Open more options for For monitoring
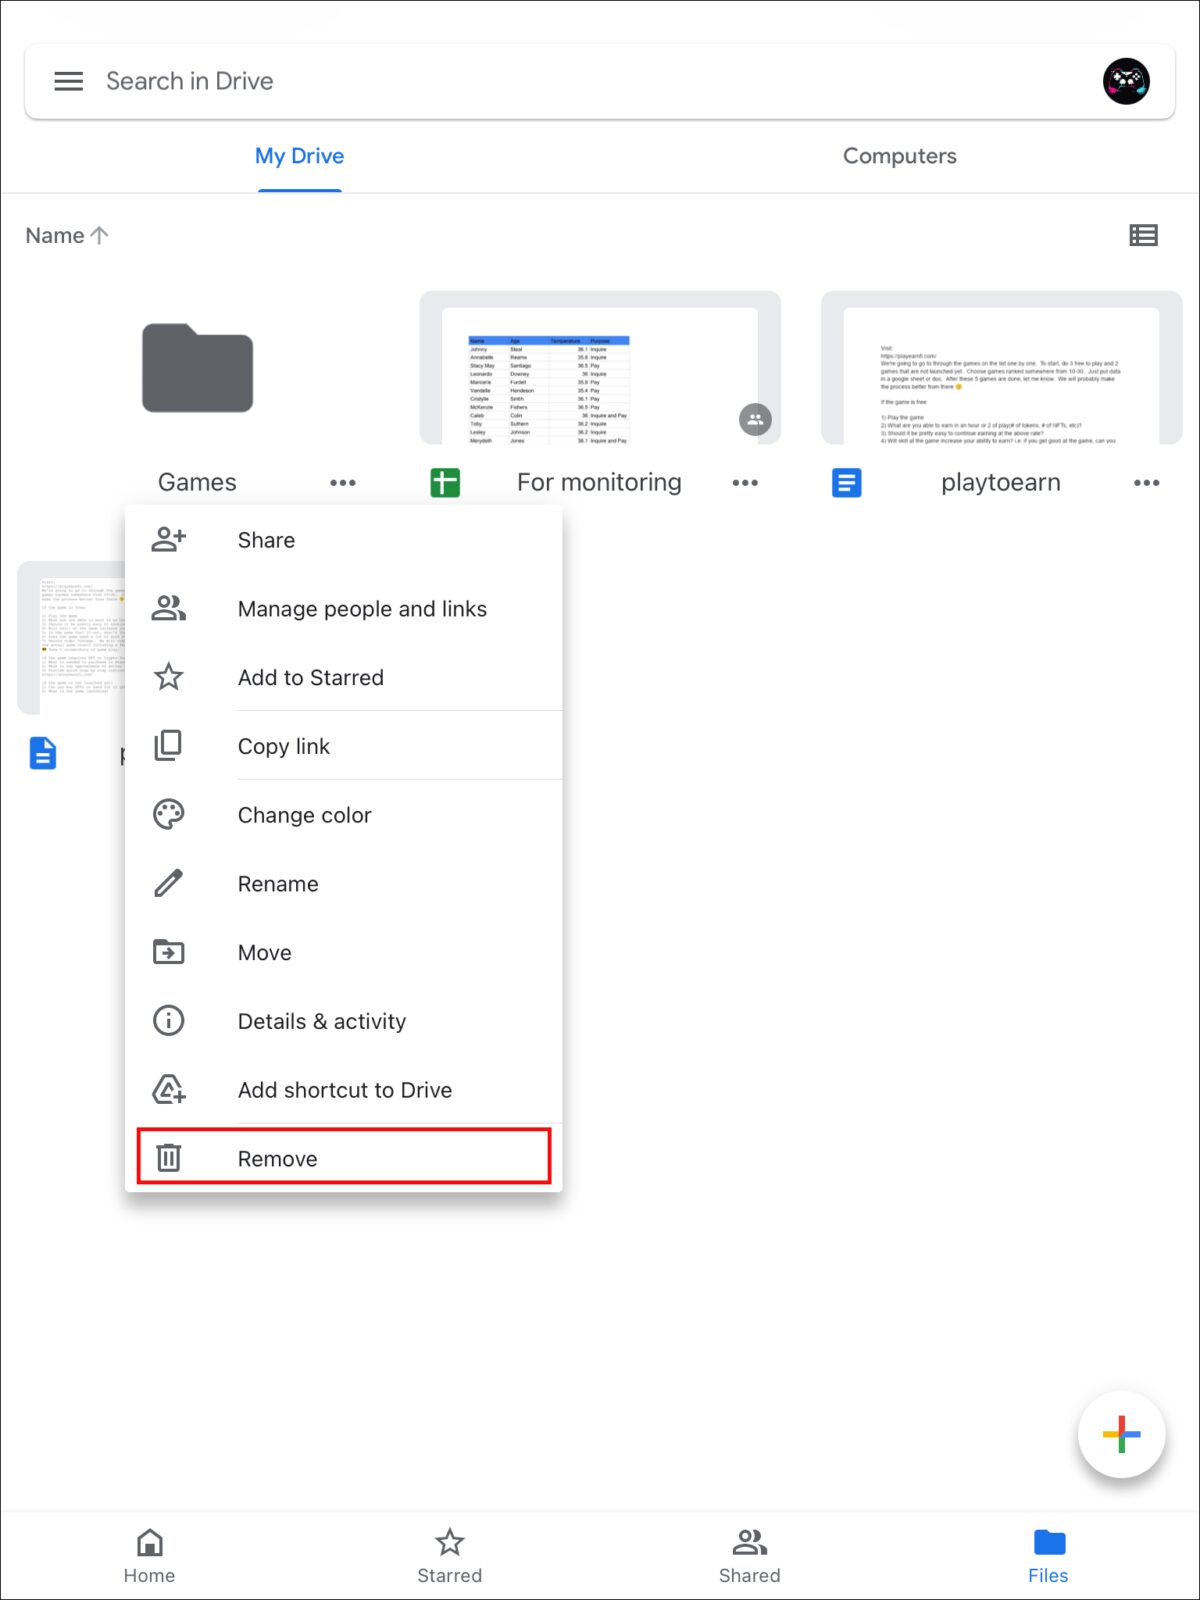This screenshot has width=1200, height=1600. [745, 483]
